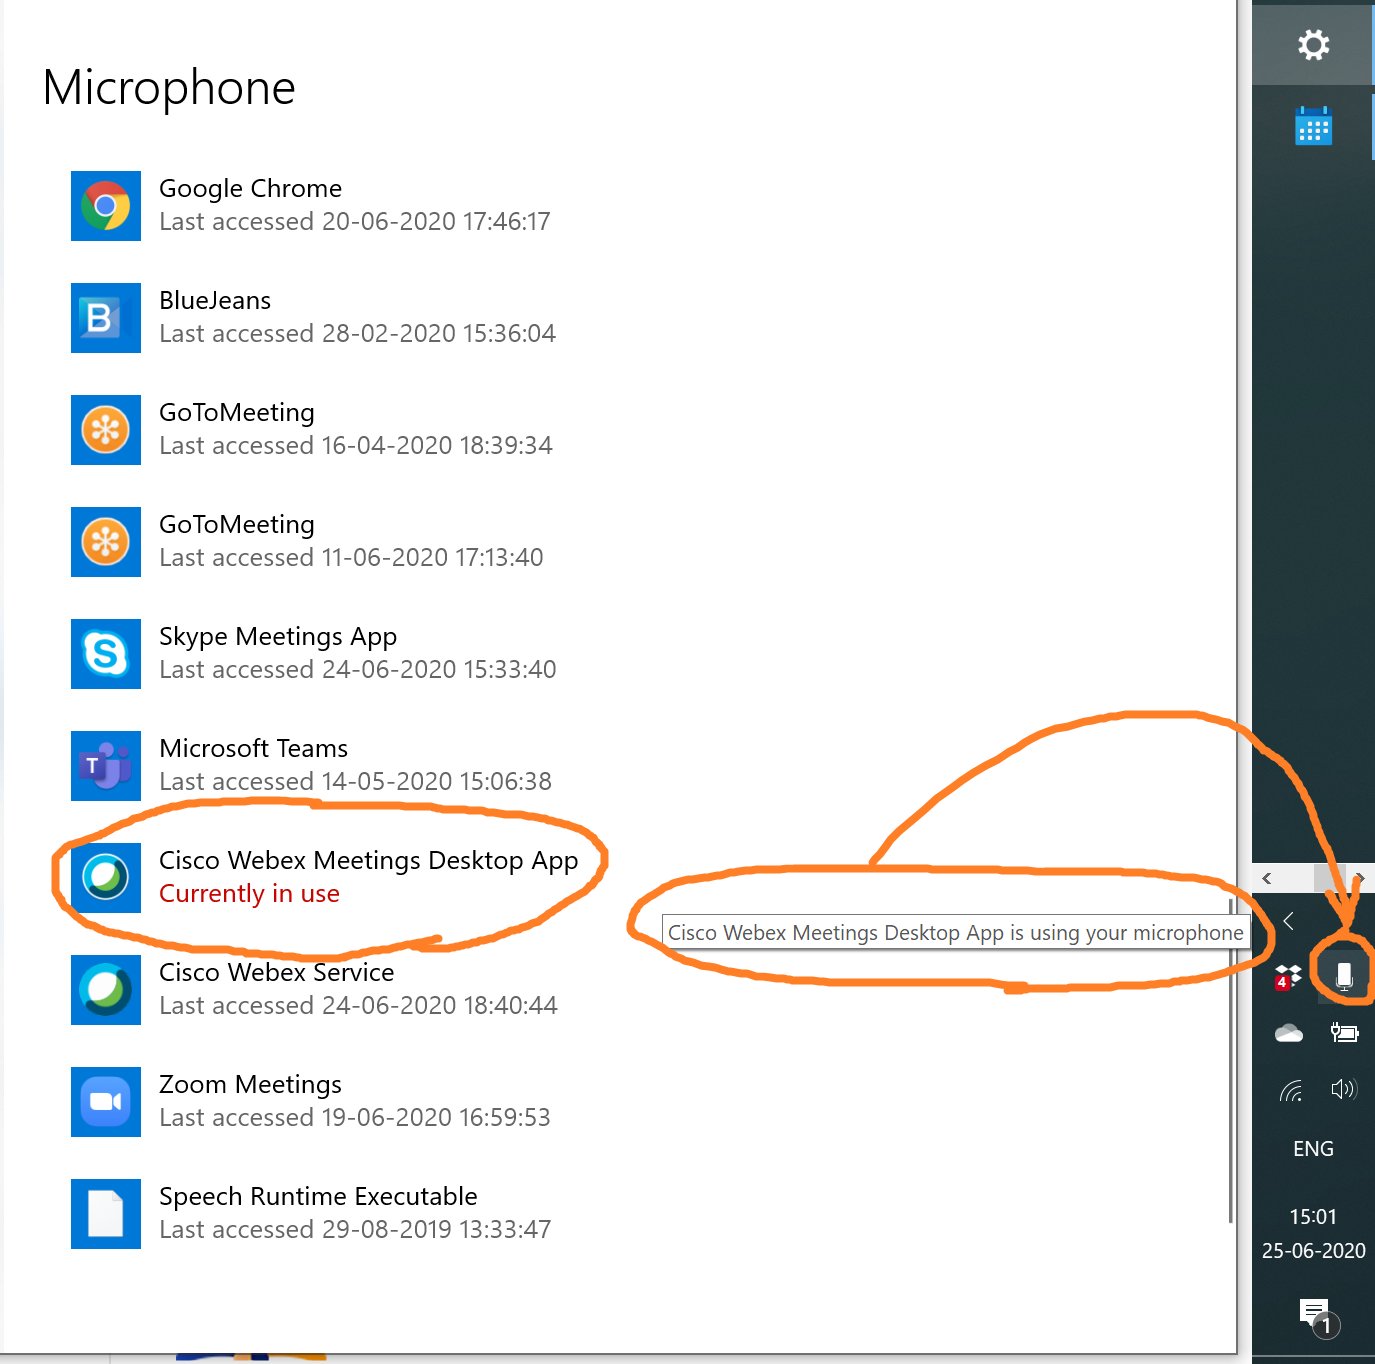This screenshot has width=1375, height=1364.
Task: Click the date 25-06-2020 on taskbar
Action: click(x=1313, y=1251)
